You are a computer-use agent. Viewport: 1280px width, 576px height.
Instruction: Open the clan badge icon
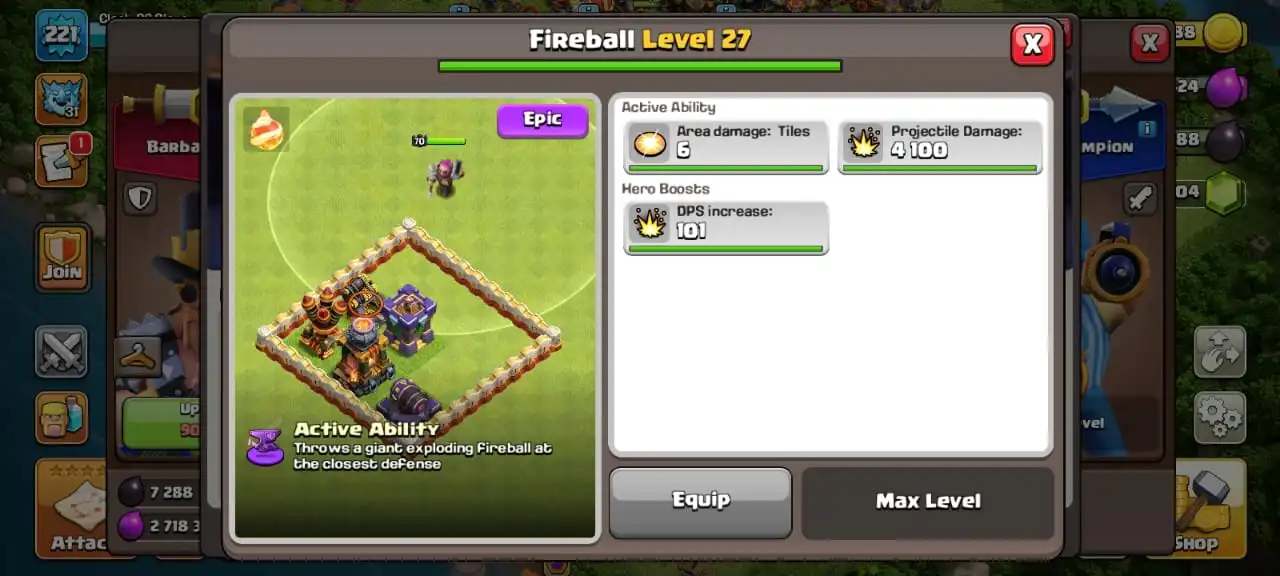(61, 99)
